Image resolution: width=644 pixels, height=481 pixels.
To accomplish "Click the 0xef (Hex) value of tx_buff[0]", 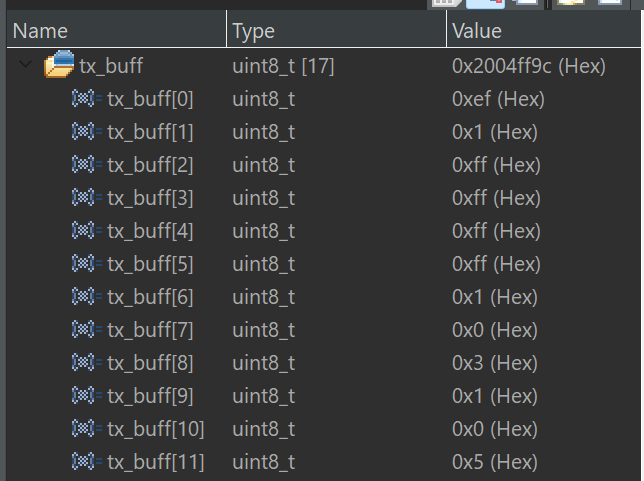I will (498, 99).
